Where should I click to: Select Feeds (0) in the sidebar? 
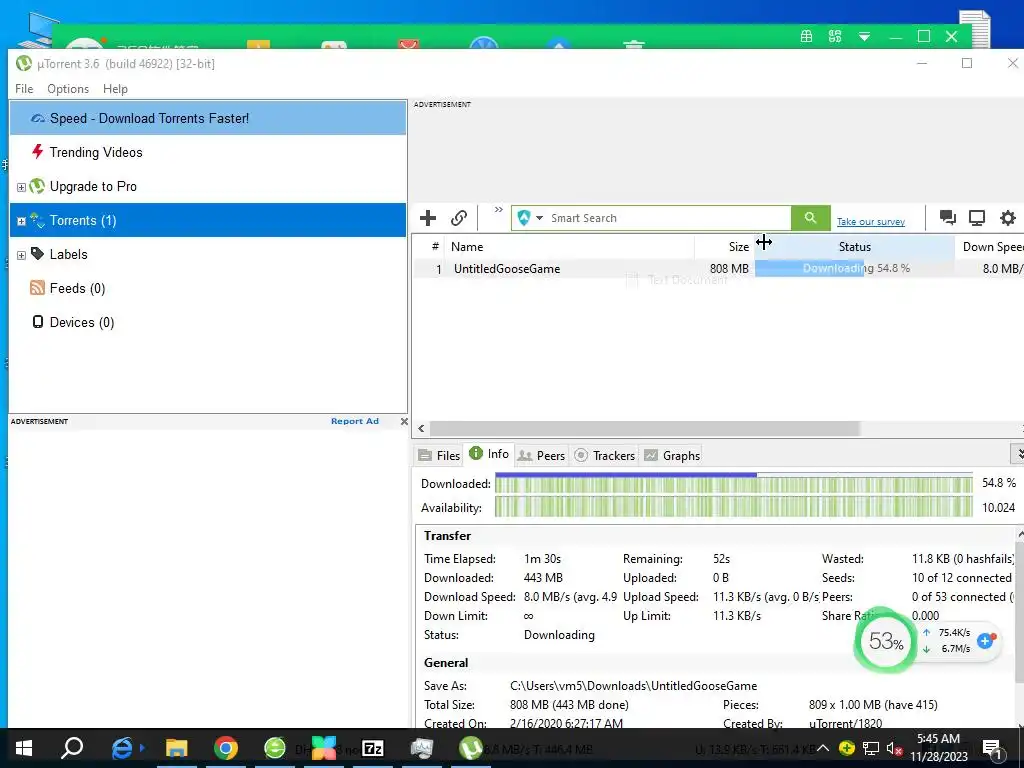77,288
